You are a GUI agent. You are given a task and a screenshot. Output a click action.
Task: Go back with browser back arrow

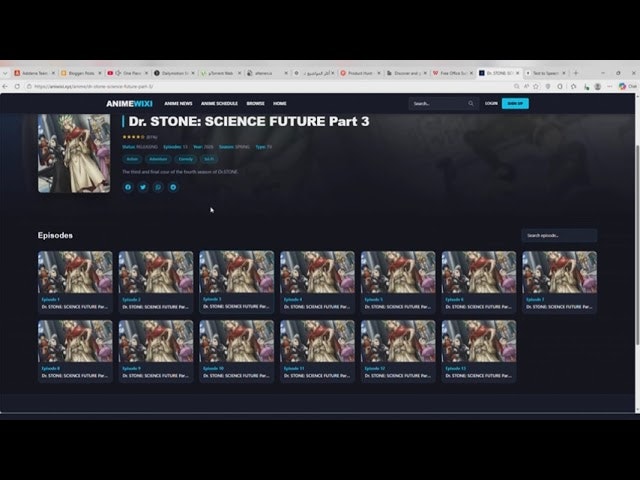[5, 87]
